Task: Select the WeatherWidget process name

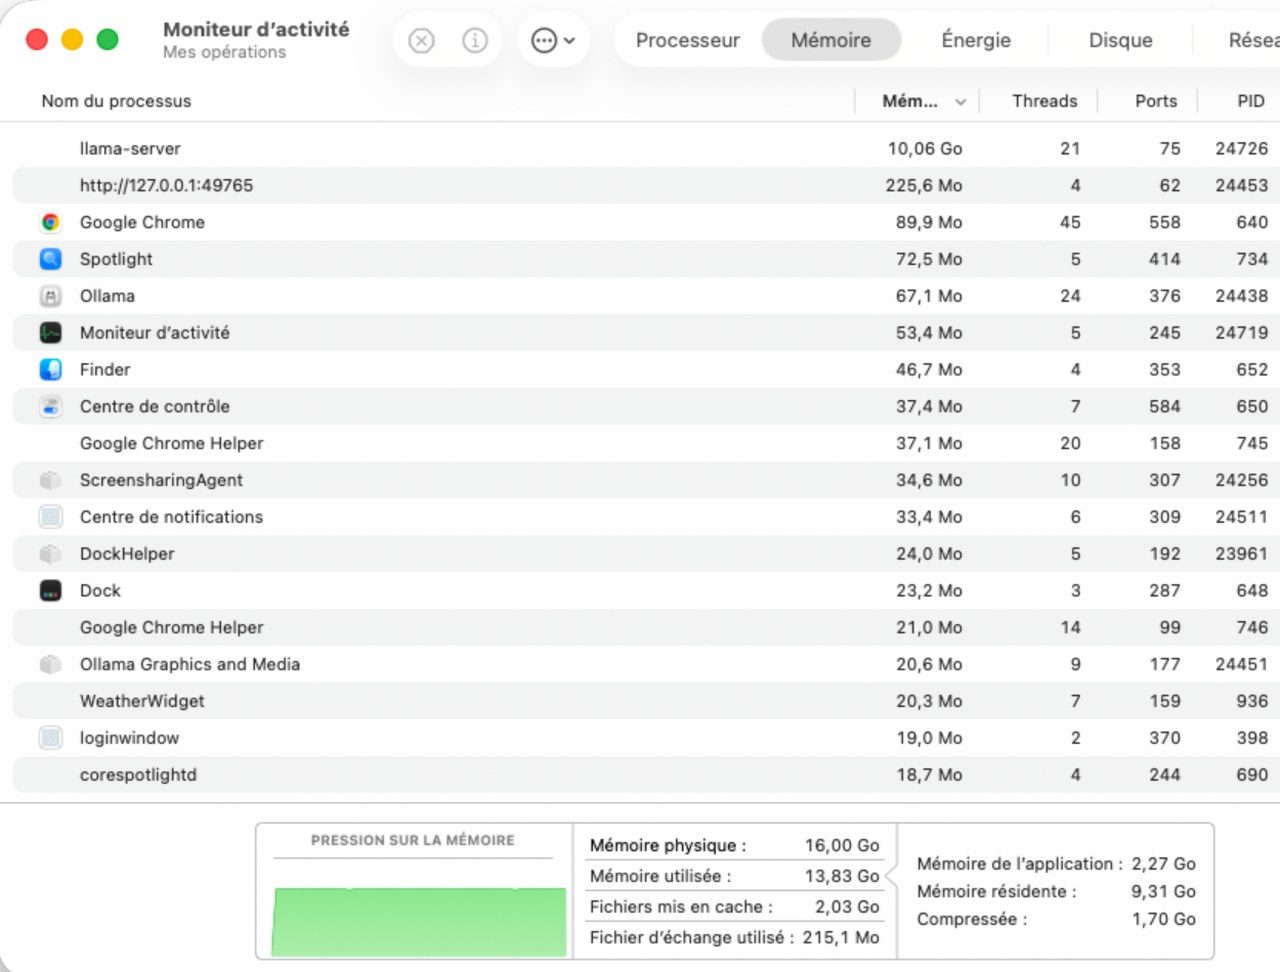Action: (x=142, y=701)
